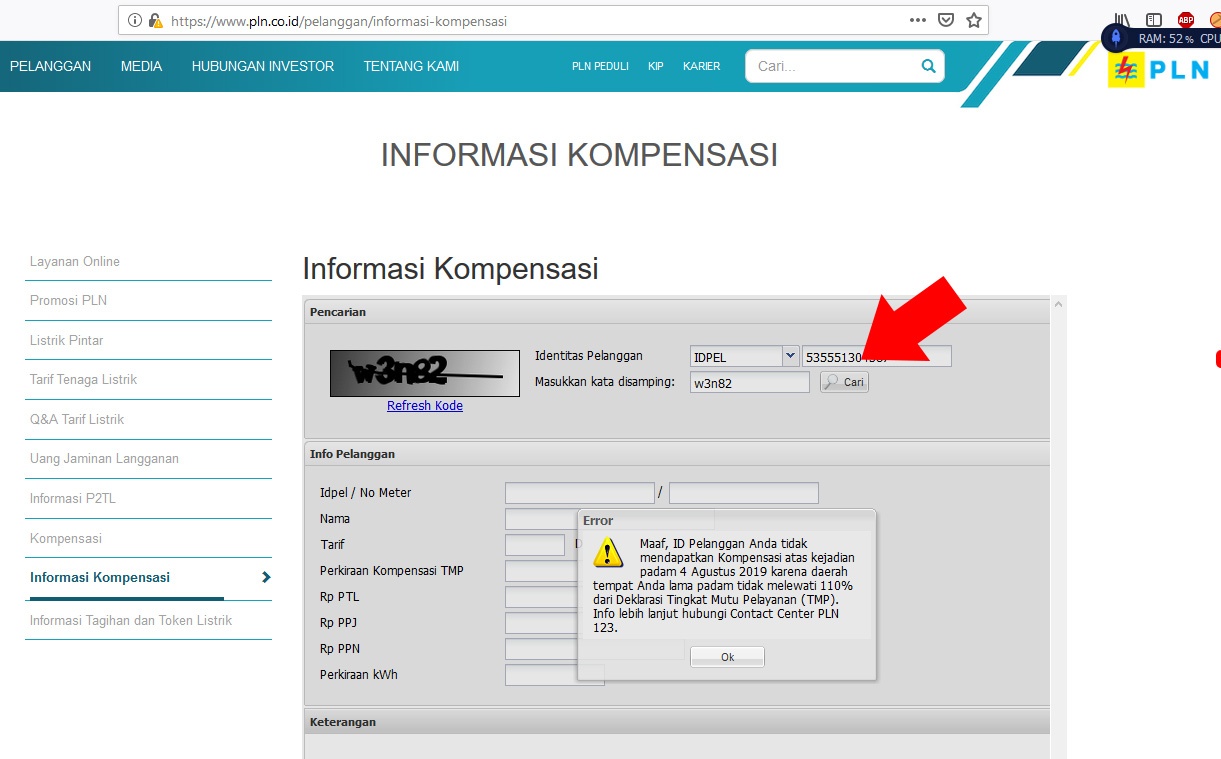Open Listrik Pintar in sidebar
Image resolution: width=1221 pixels, height=759 pixels.
click(x=66, y=340)
